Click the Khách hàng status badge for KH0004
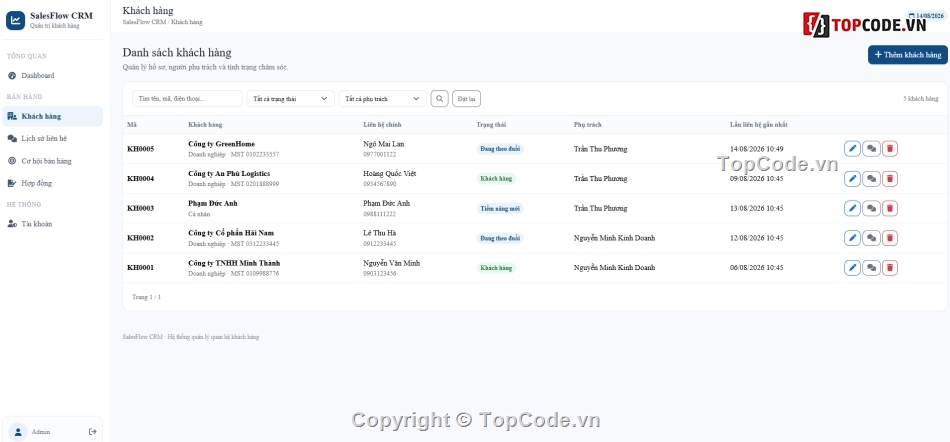This screenshot has width=950, height=442. coord(496,179)
